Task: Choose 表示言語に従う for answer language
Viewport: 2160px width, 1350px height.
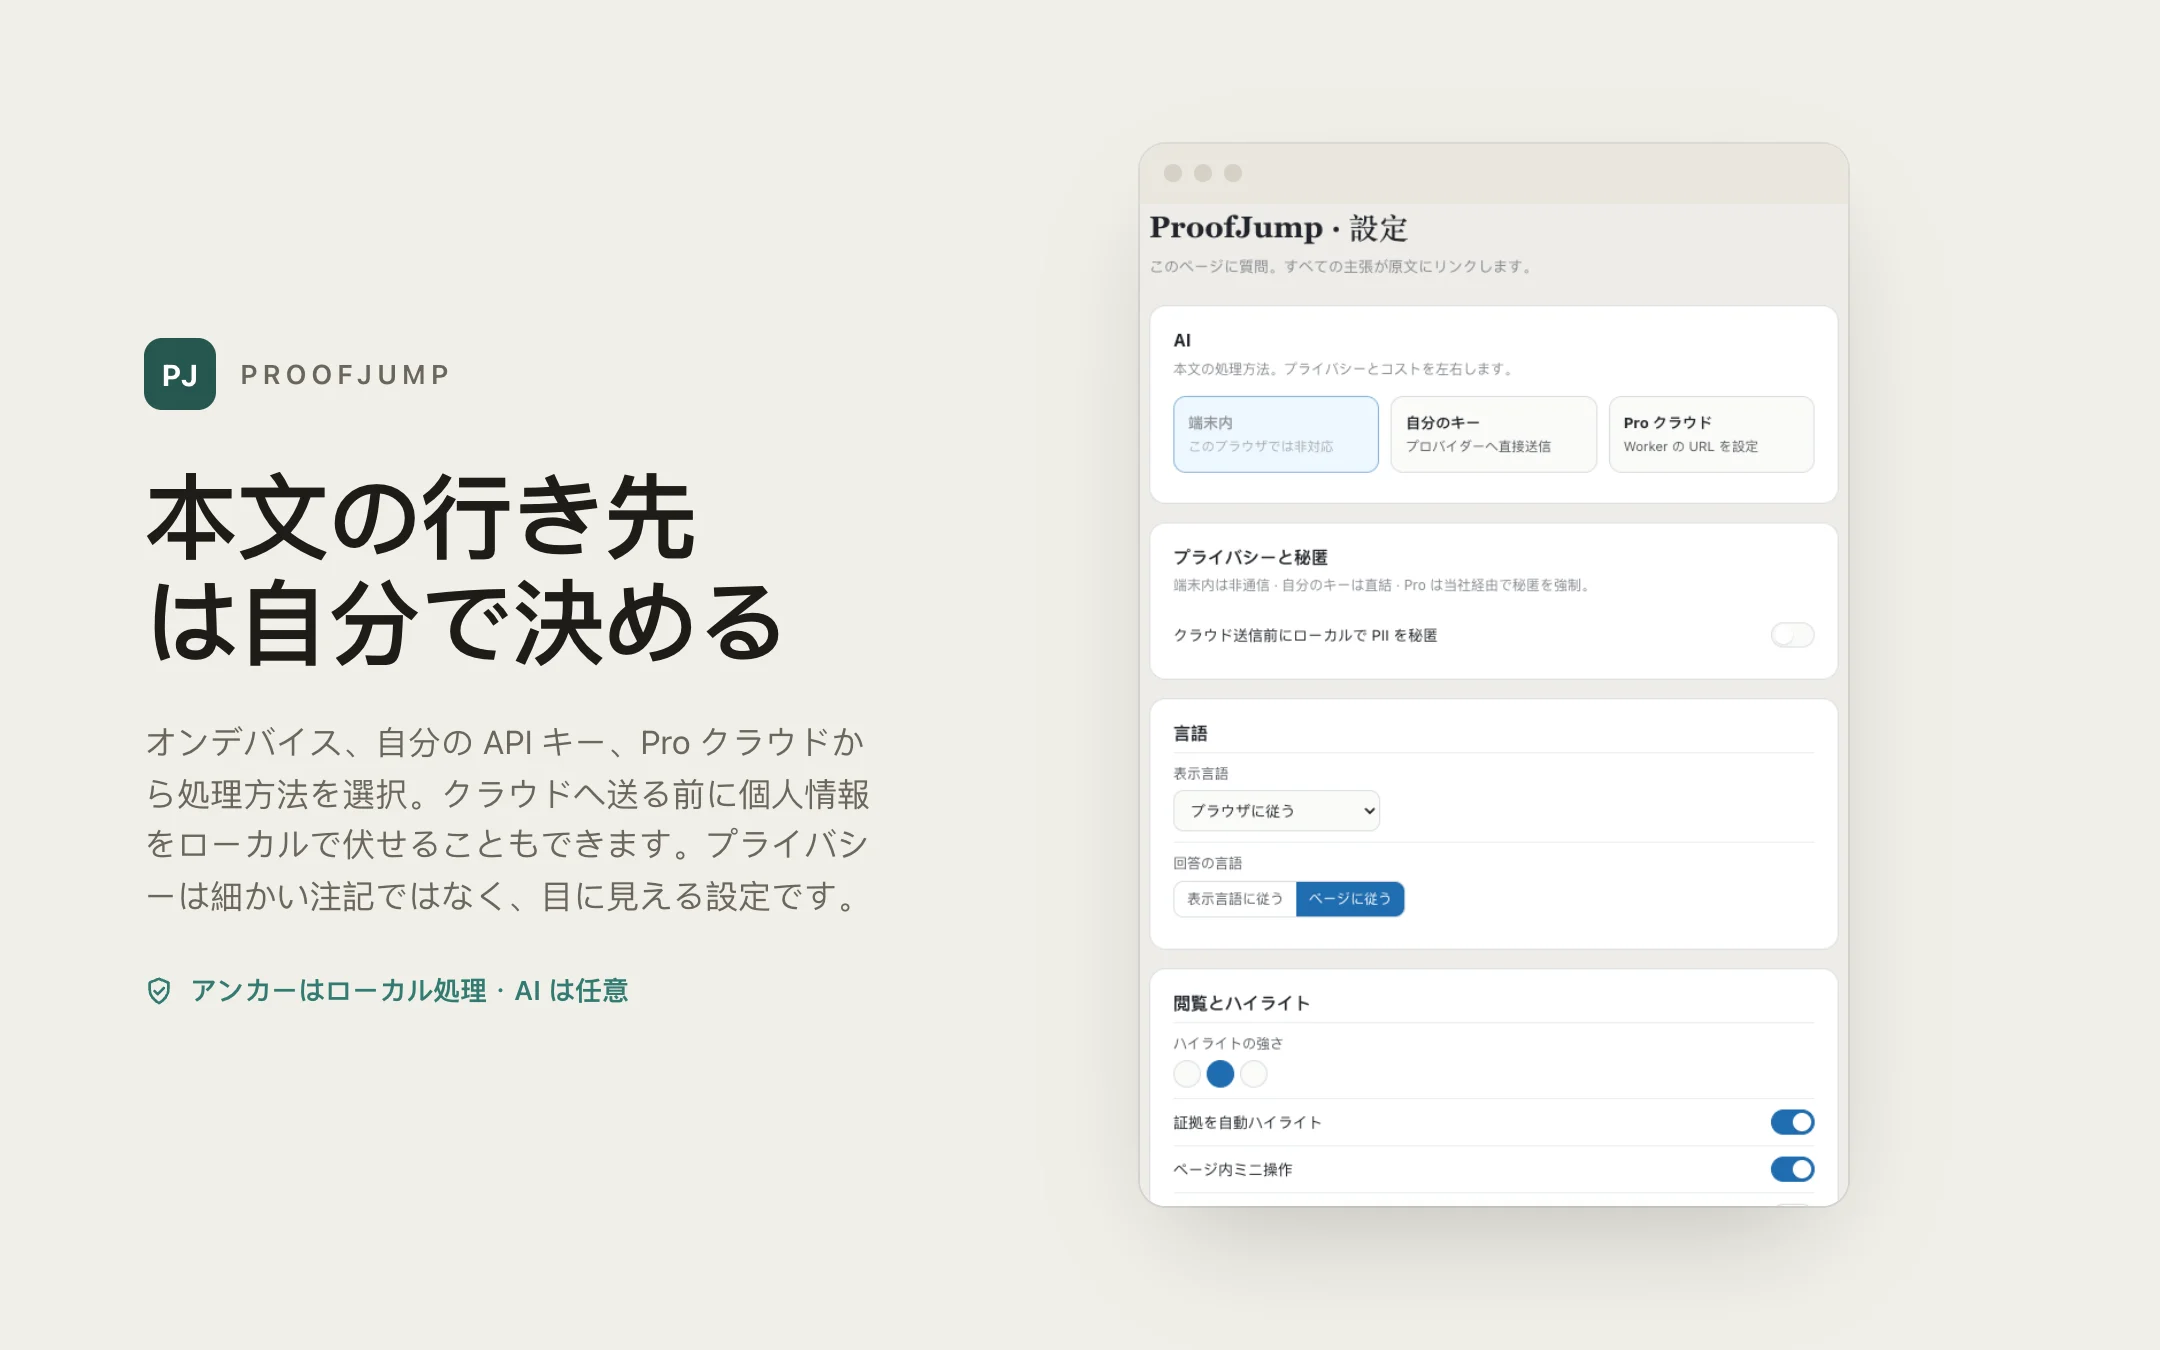Action: pyautogui.click(x=1235, y=899)
